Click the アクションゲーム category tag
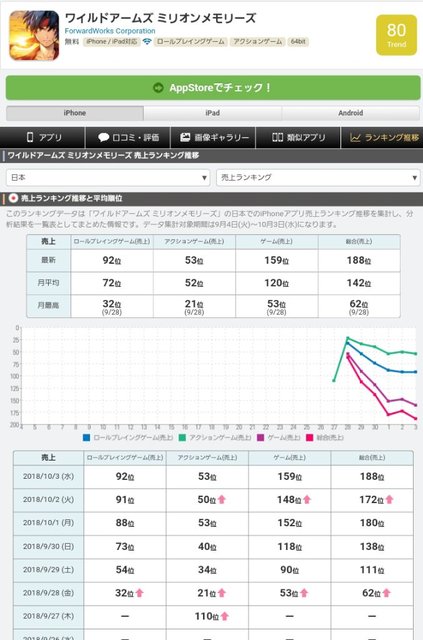The height and width of the screenshot is (640, 423). [258, 42]
